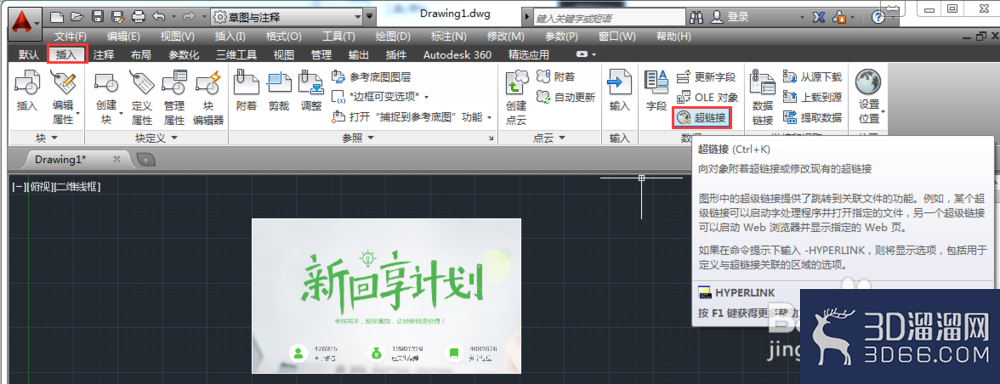Click 附着 in the 点云 panel
Image resolution: width=1000 pixels, height=384 pixels.
555,77
